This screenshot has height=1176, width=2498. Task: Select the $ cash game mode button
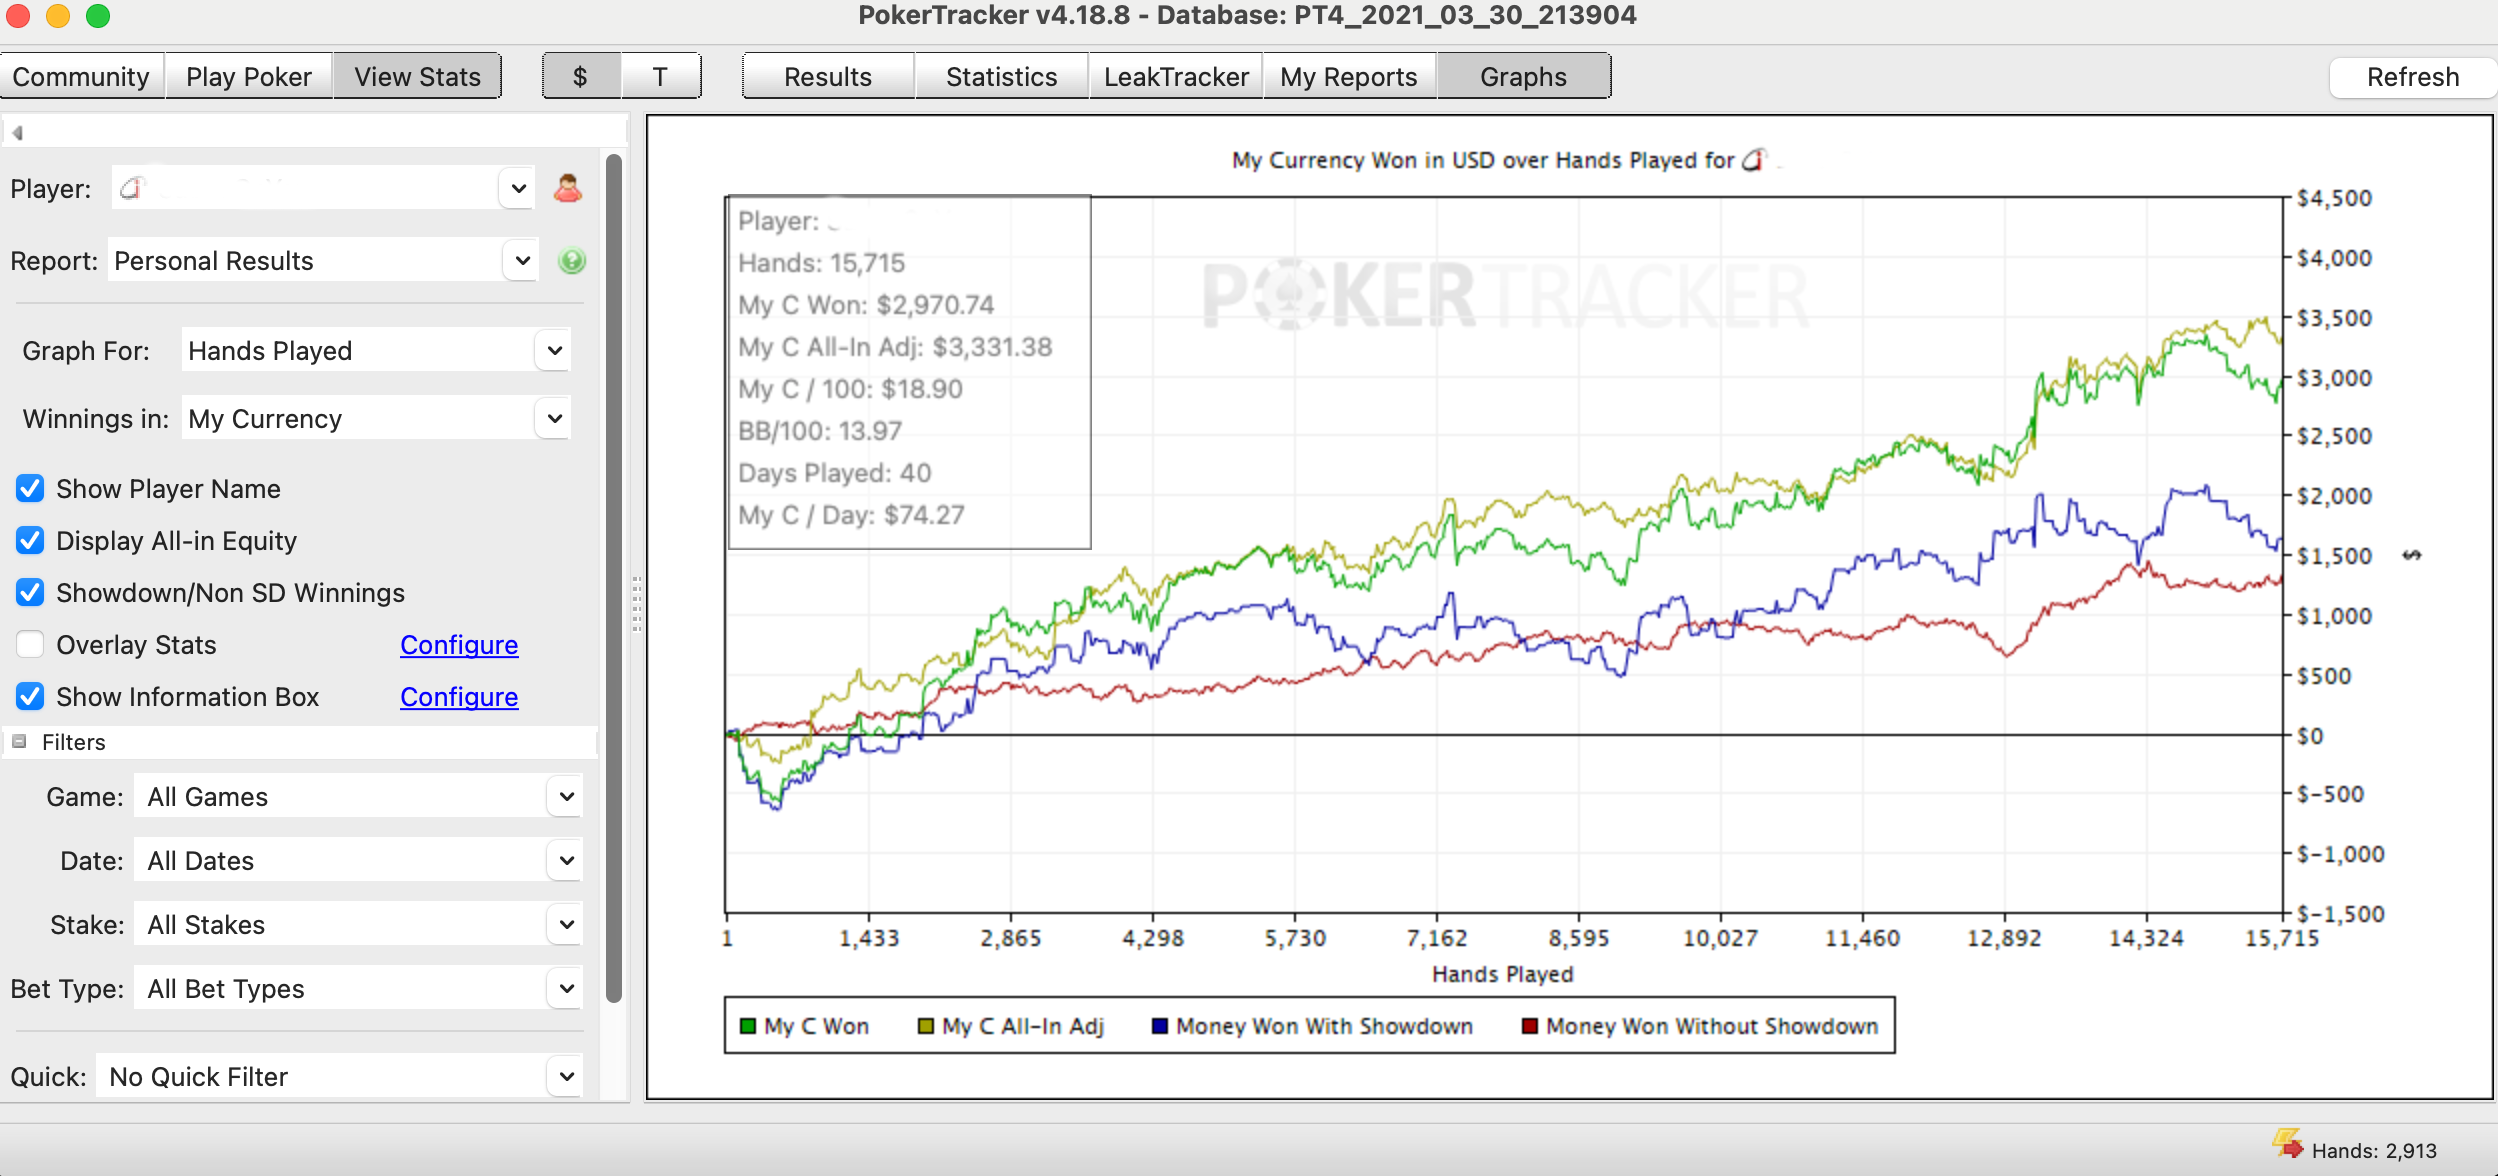click(x=581, y=77)
